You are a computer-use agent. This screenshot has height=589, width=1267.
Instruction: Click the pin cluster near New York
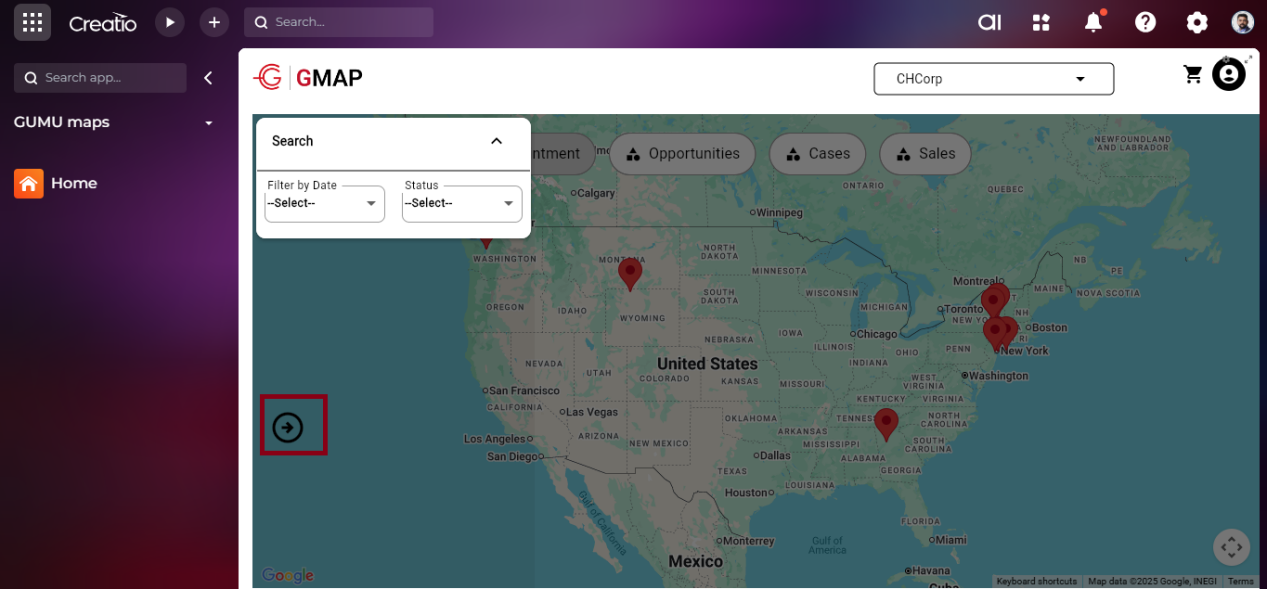coord(999,333)
